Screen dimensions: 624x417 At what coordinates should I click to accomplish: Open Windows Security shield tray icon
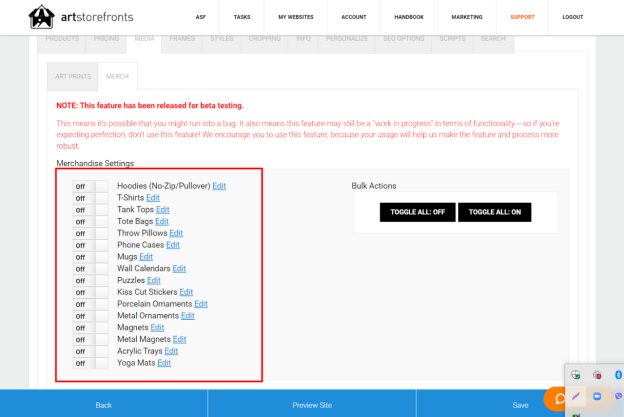tap(575, 375)
